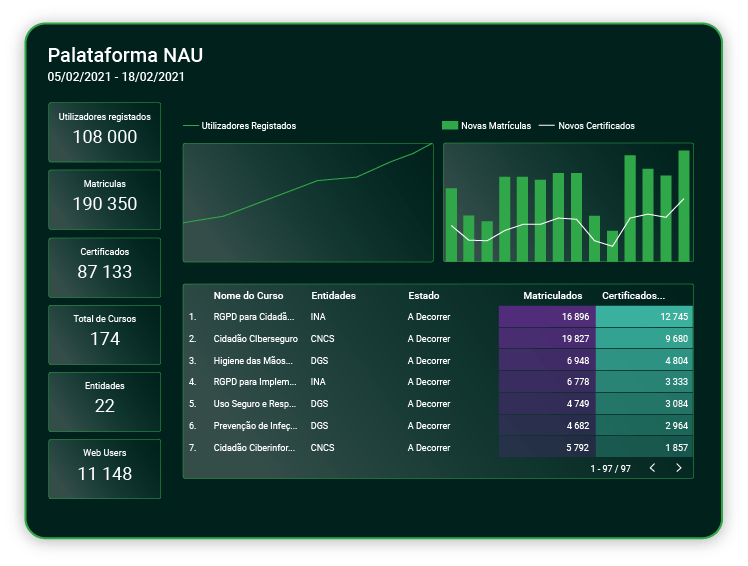The height and width of the screenshot is (566, 748).
Task: Select the 'RGPD para Cidadã...' course name
Action: click(254, 316)
